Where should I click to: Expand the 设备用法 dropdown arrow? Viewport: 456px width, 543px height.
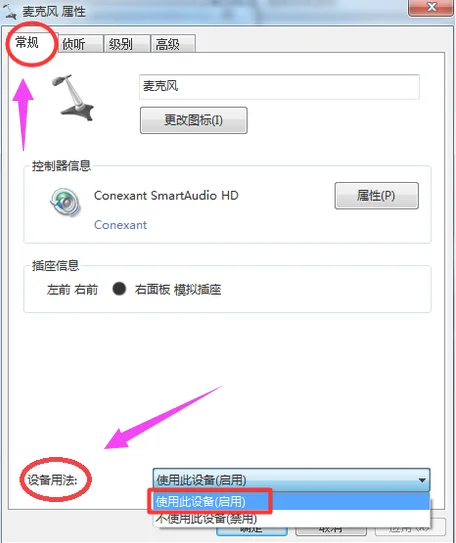click(x=422, y=480)
